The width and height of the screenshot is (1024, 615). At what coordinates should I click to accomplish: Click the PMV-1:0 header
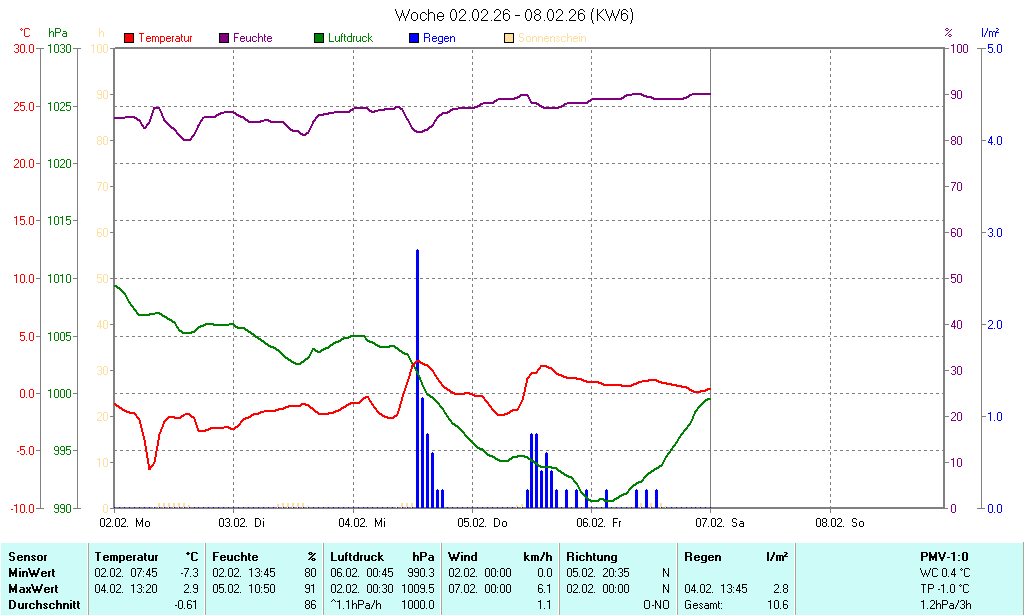(944, 557)
